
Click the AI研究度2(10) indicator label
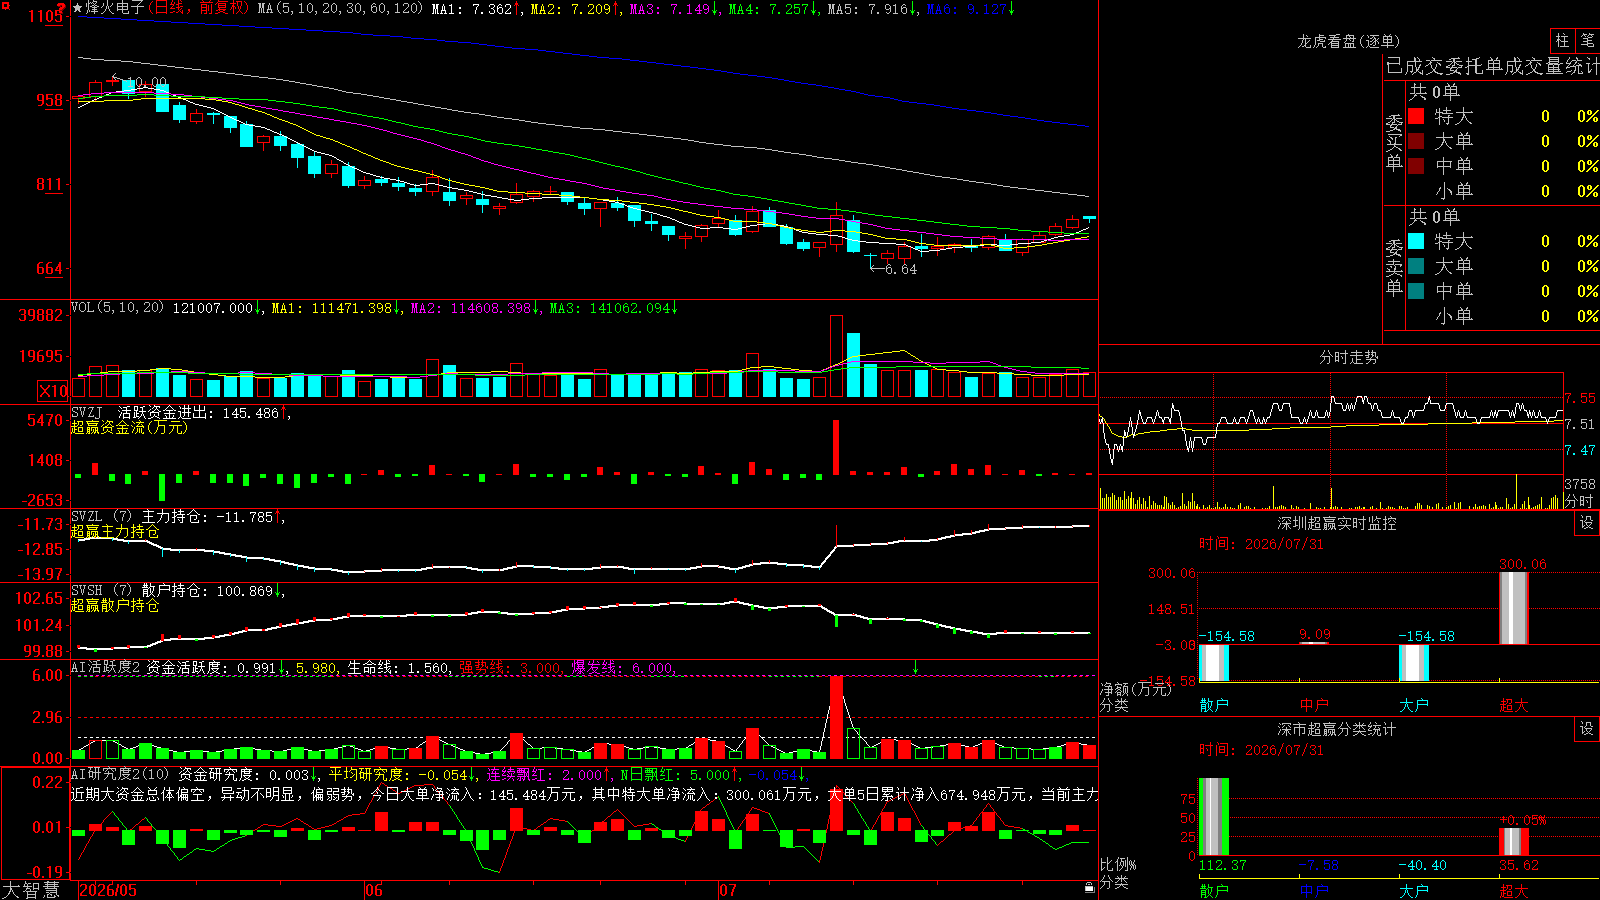pos(120,774)
